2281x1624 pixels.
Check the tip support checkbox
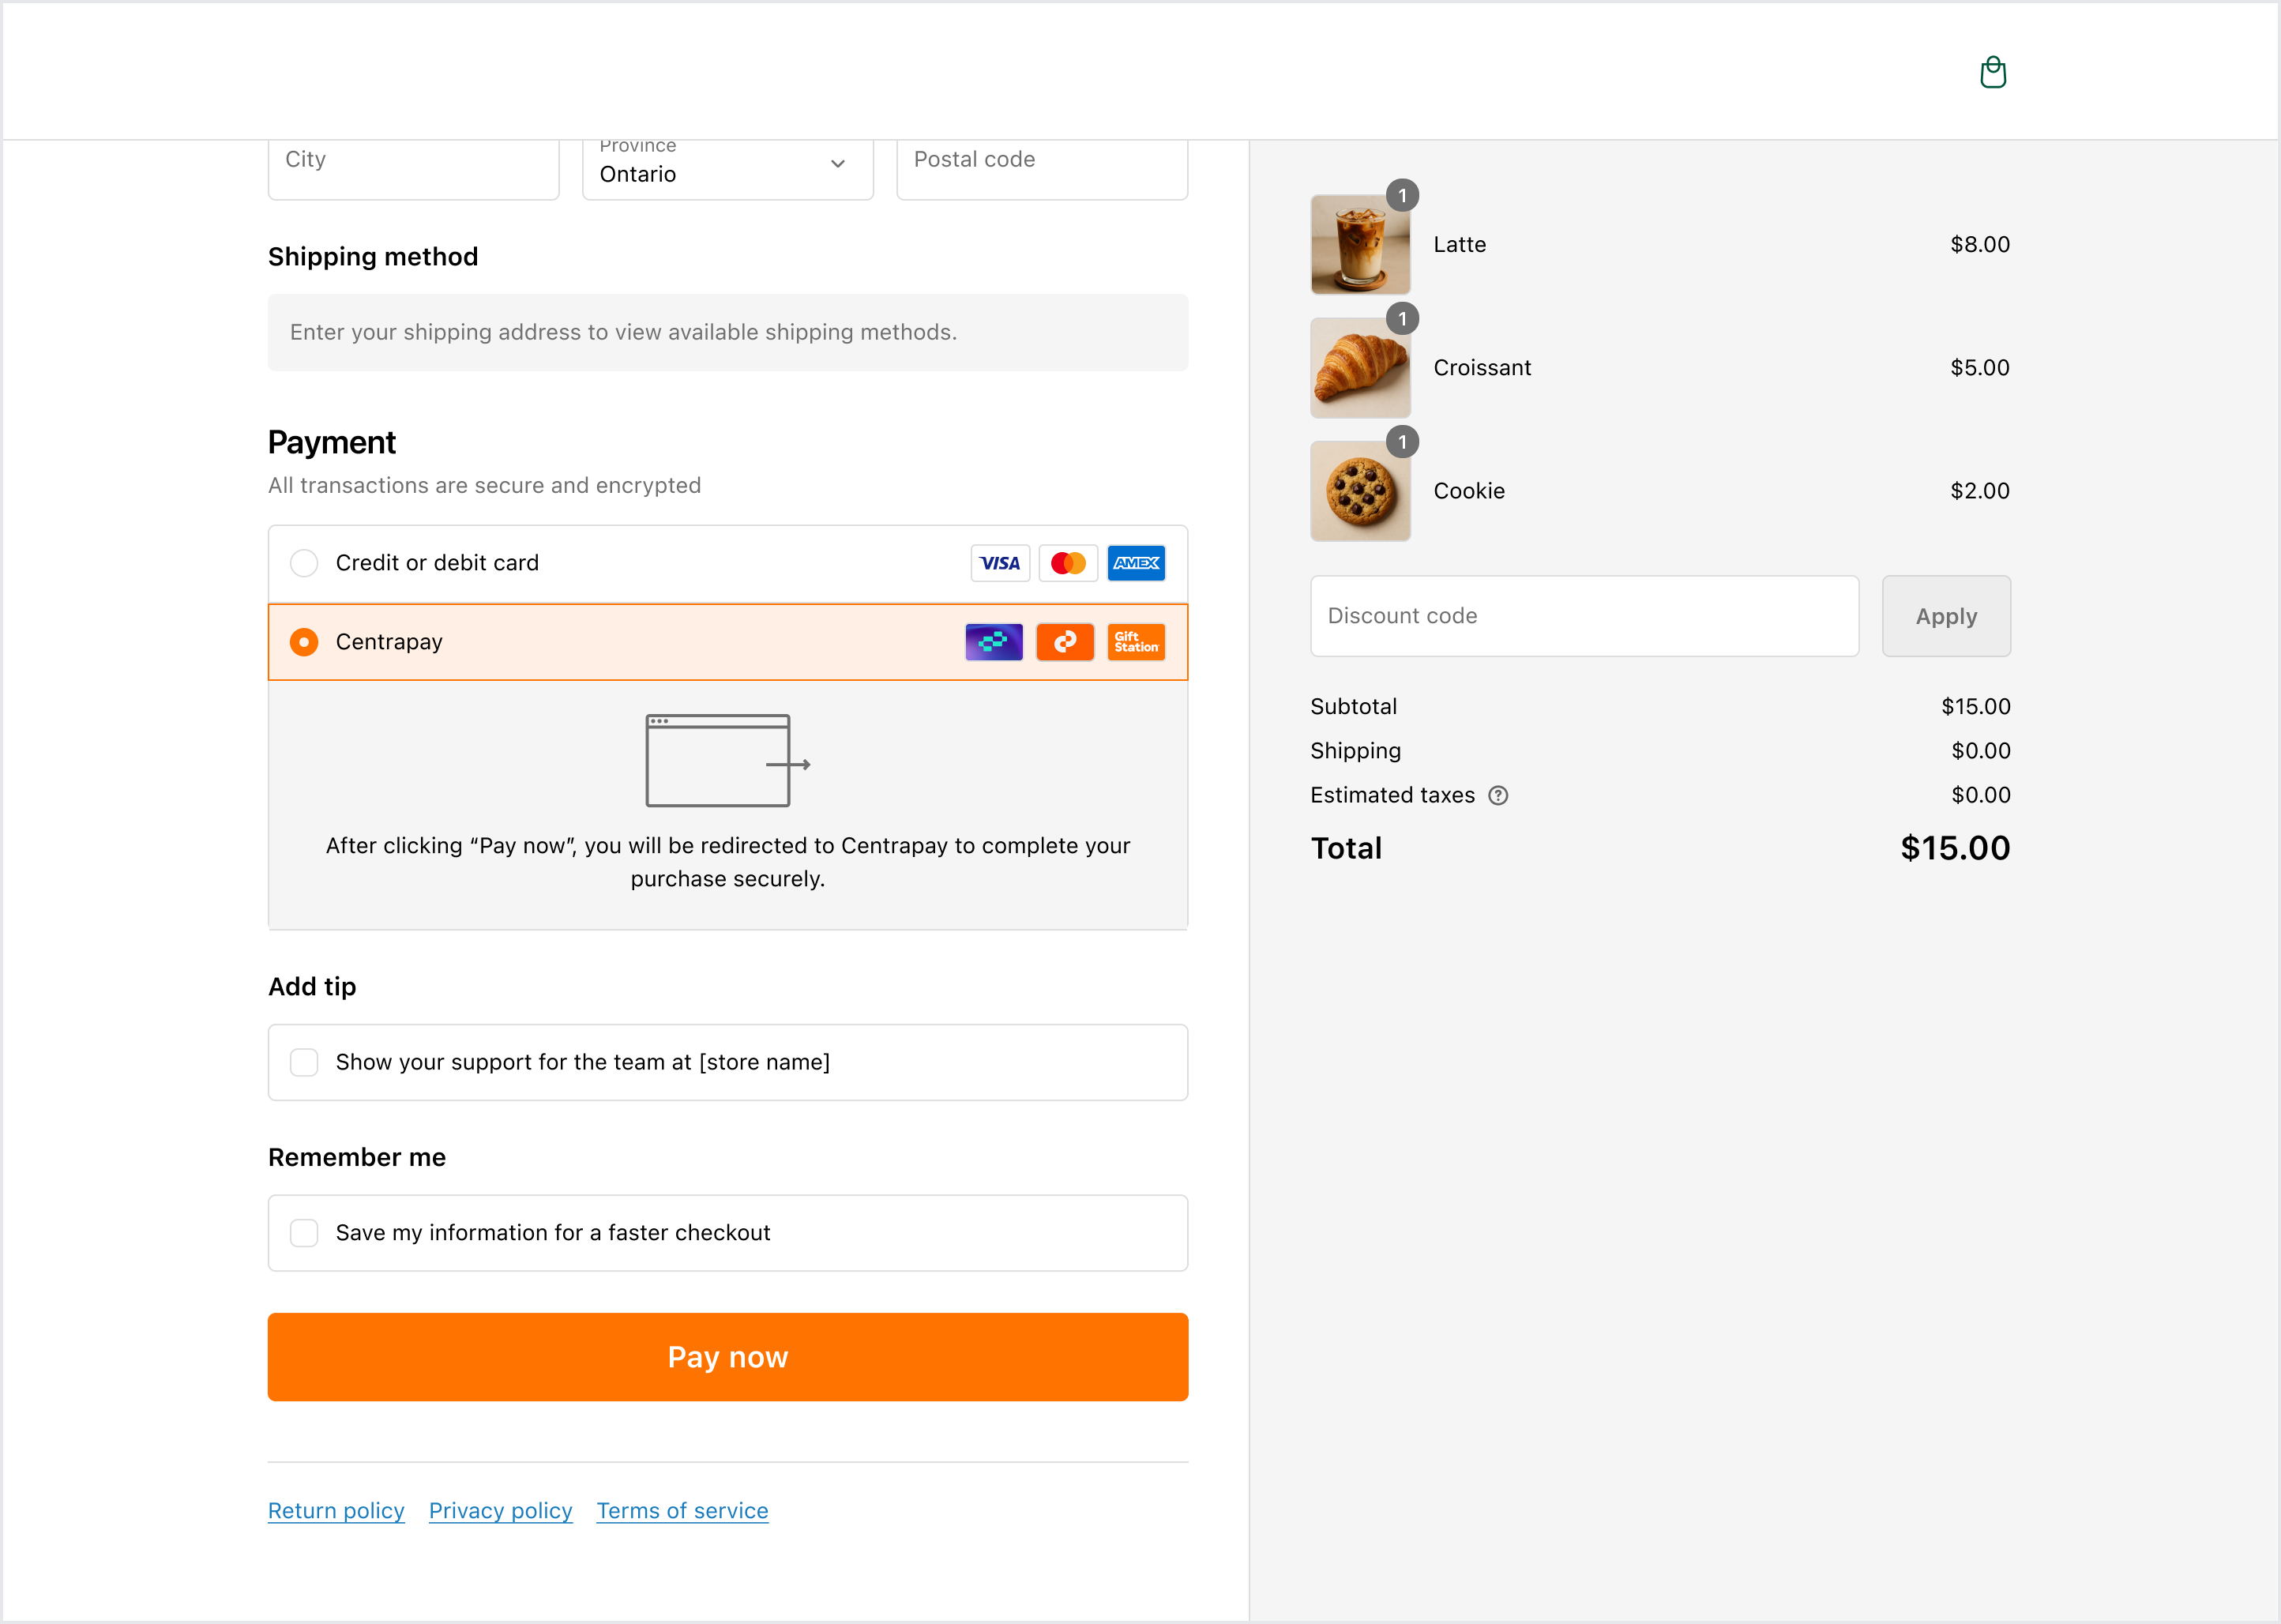303,1062
